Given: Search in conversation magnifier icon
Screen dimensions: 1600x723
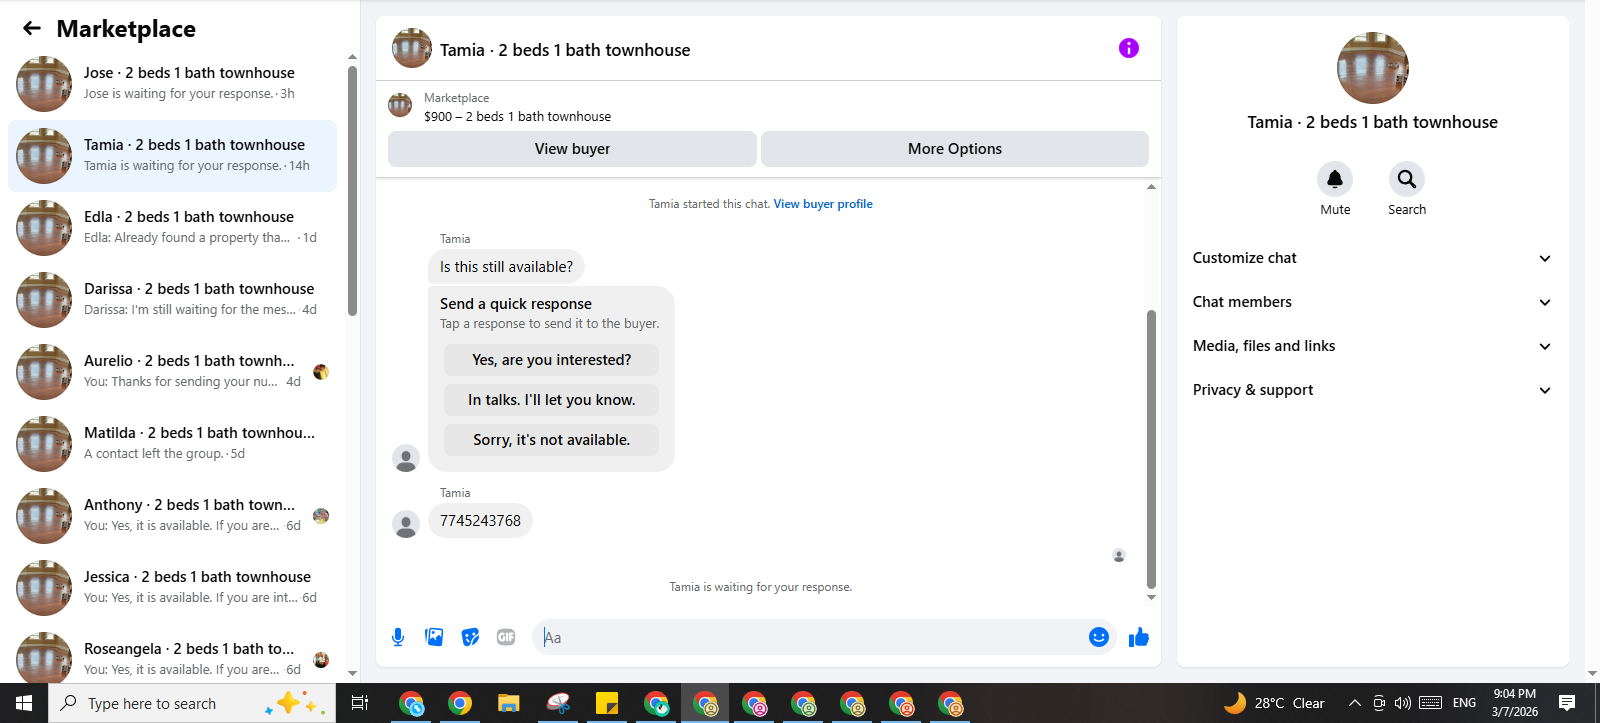Looking at the screenshot, I should click(x=1407, y=179).
